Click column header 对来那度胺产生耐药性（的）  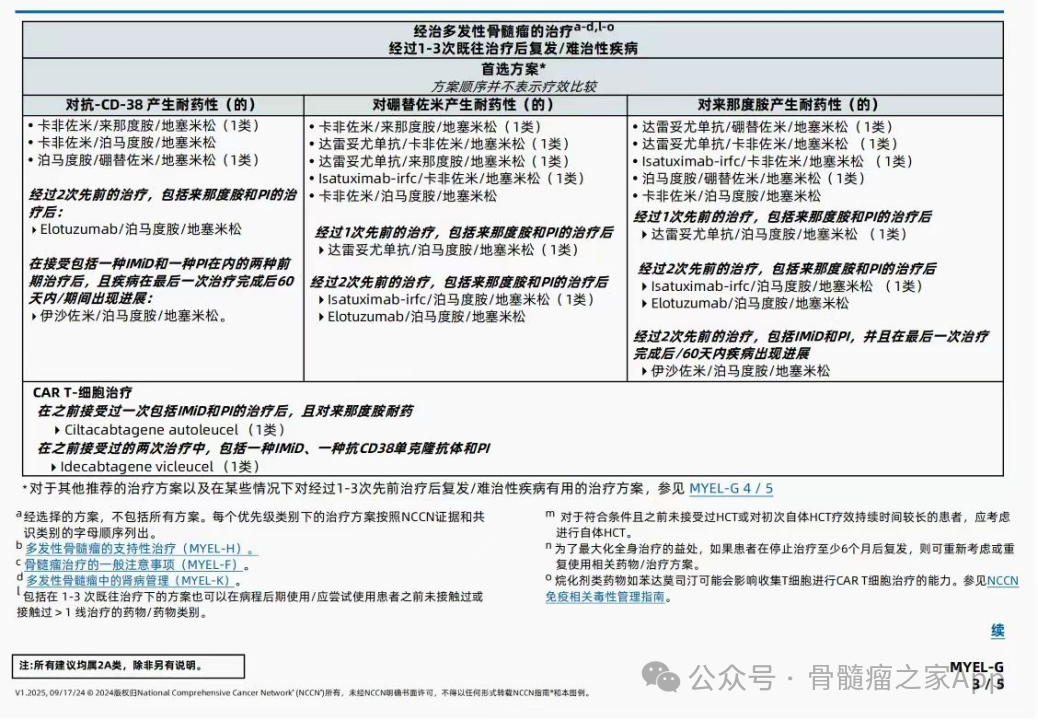tap(788, 105)
